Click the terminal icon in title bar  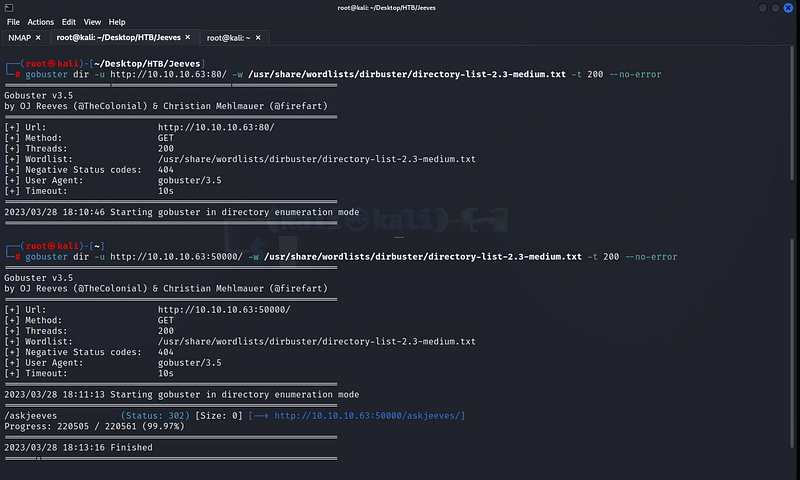pos(9,8)
